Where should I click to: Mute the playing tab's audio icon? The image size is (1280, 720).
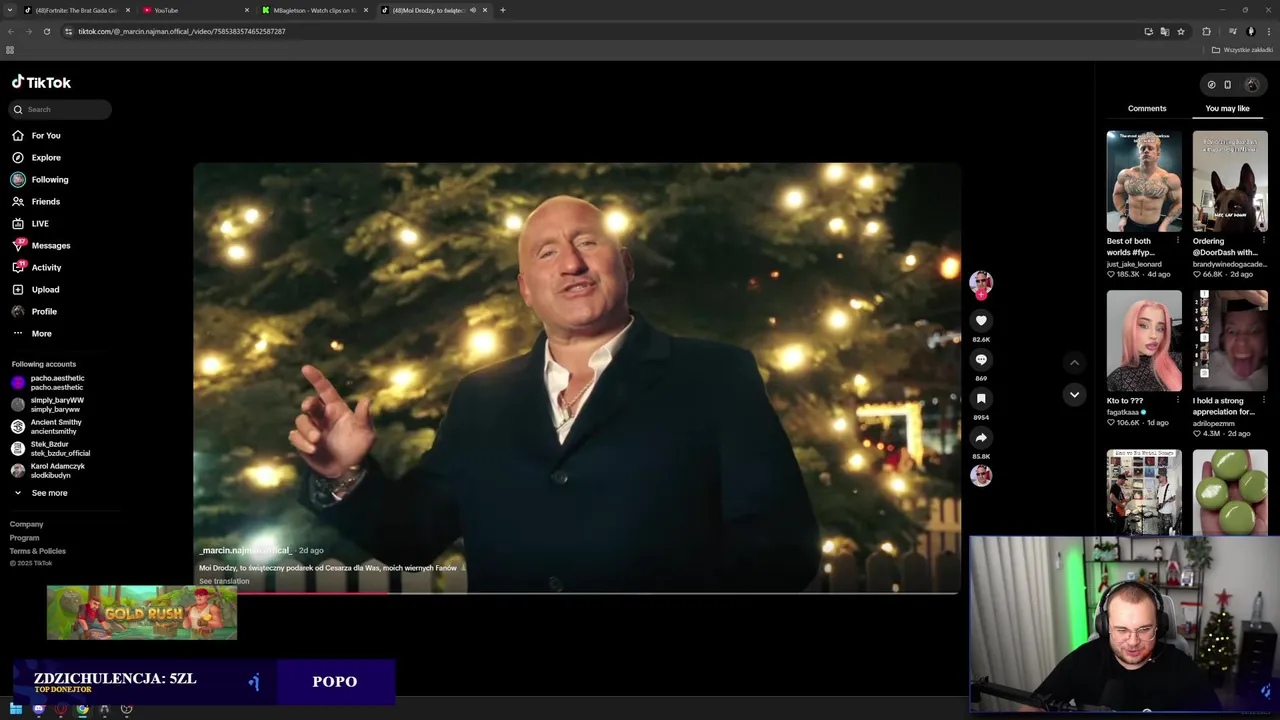pos(473,10)
